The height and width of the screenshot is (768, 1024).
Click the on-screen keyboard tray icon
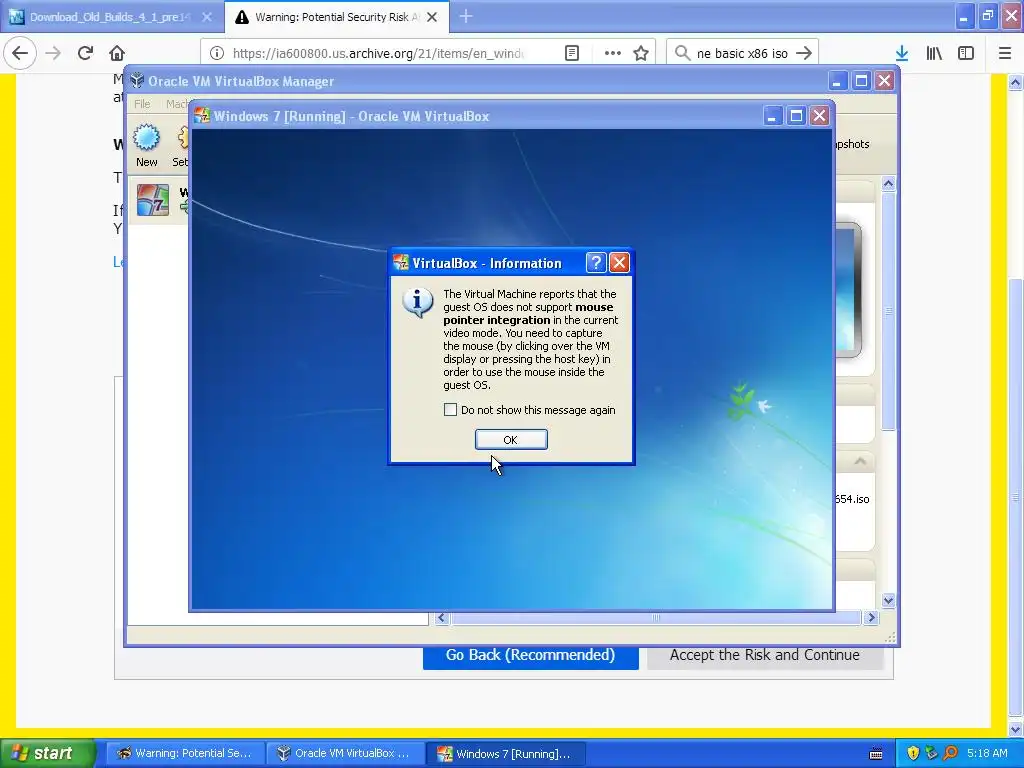[x=876, y=754]
